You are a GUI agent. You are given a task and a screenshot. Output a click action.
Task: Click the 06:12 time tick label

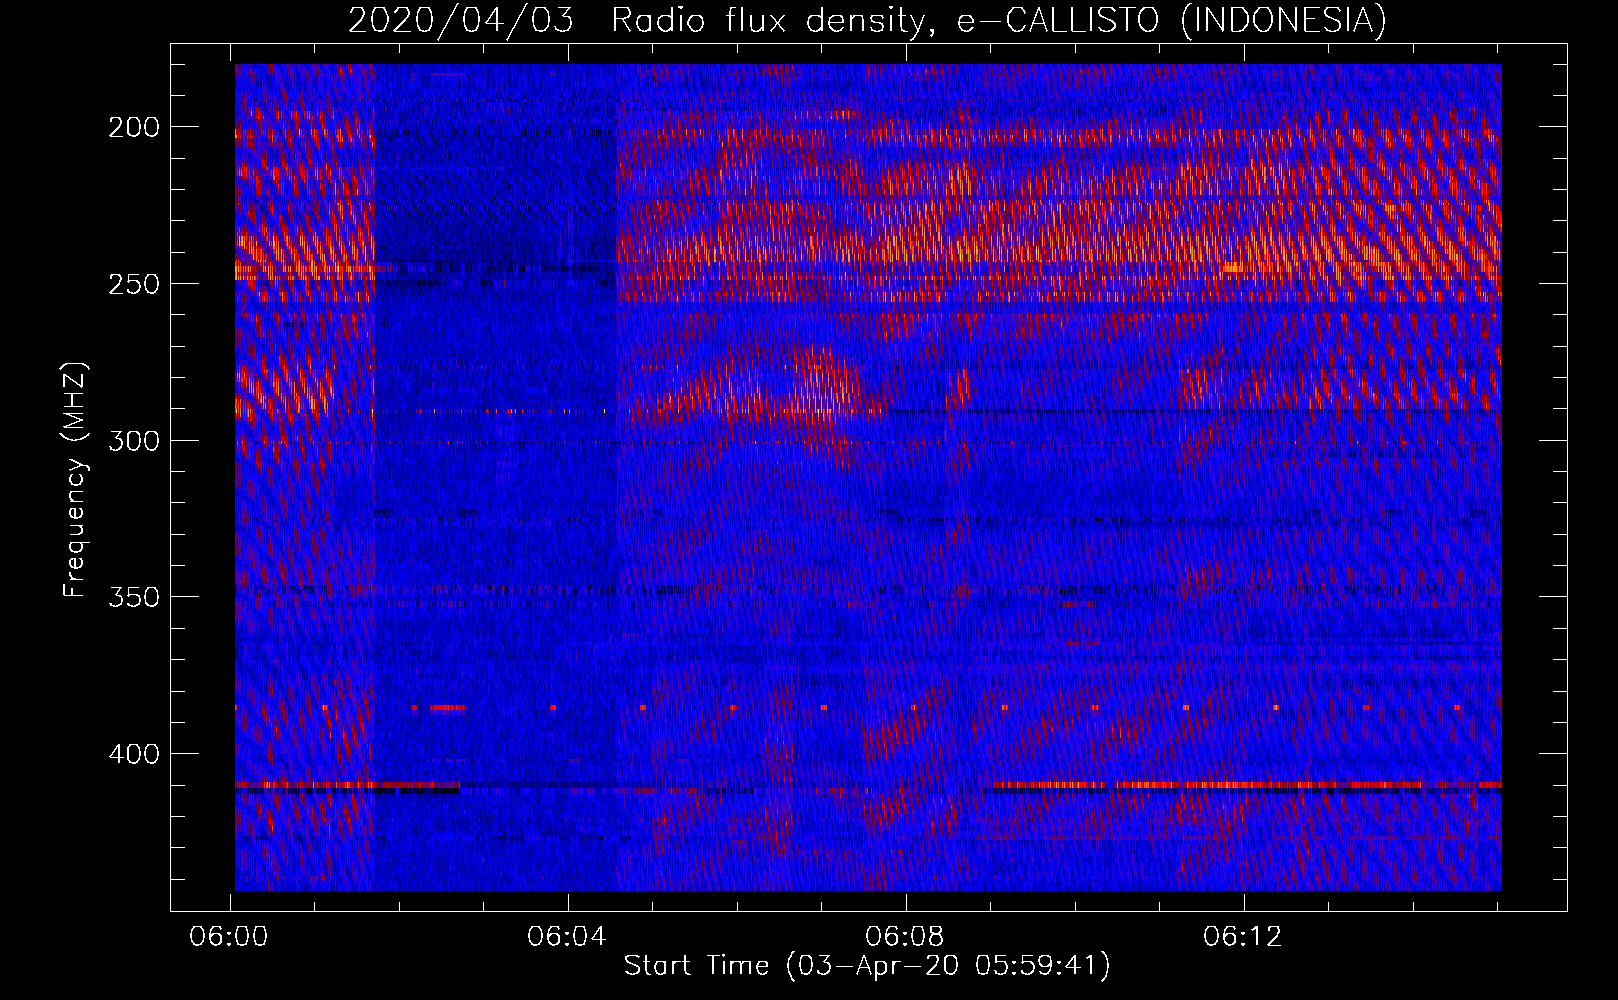(1243, 937)
